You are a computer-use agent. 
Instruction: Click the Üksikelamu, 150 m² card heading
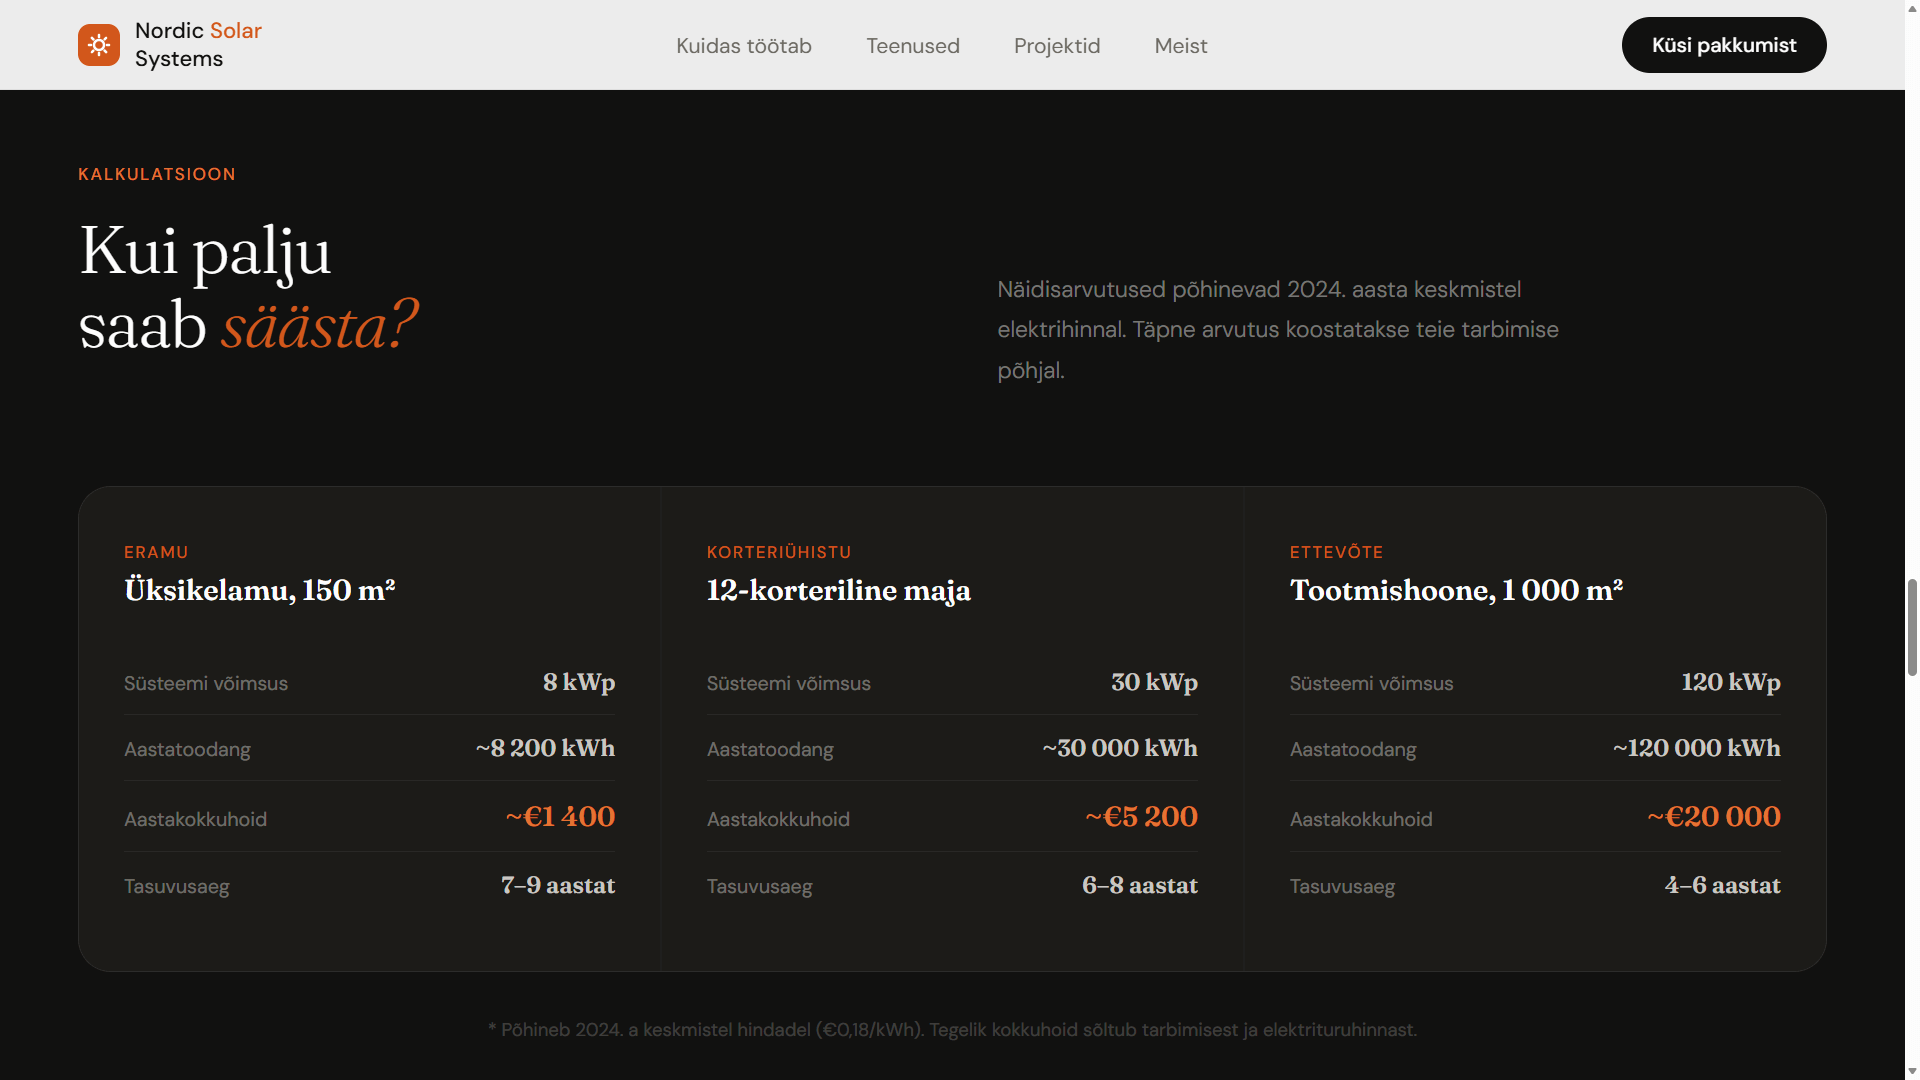pos(259,590)
